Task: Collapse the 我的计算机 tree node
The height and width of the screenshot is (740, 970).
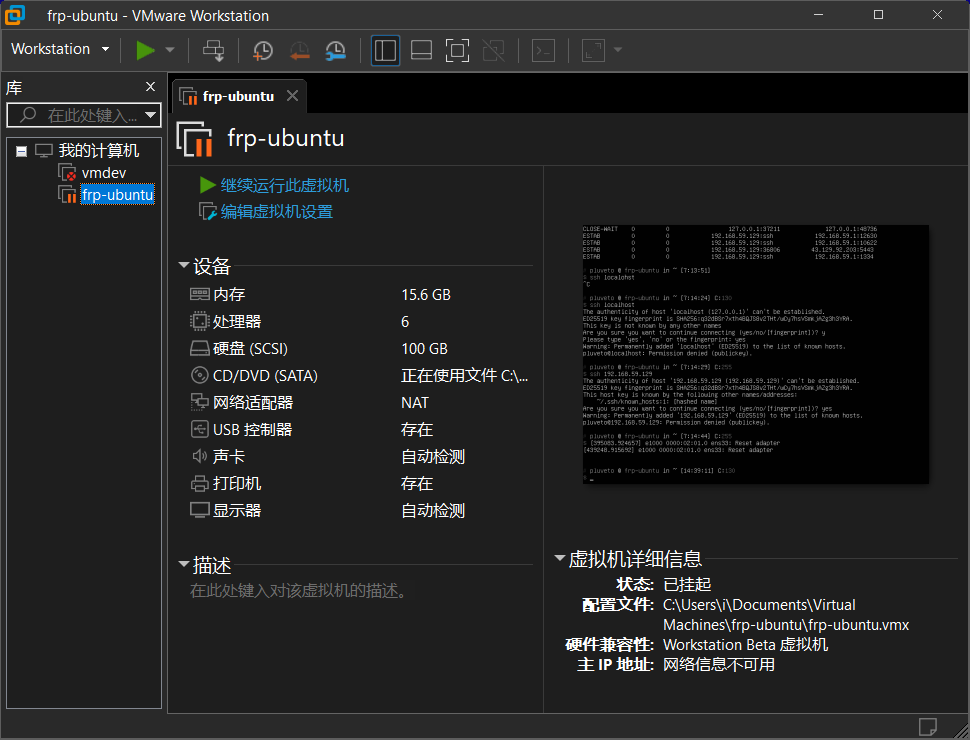Action: pos(22,151)
